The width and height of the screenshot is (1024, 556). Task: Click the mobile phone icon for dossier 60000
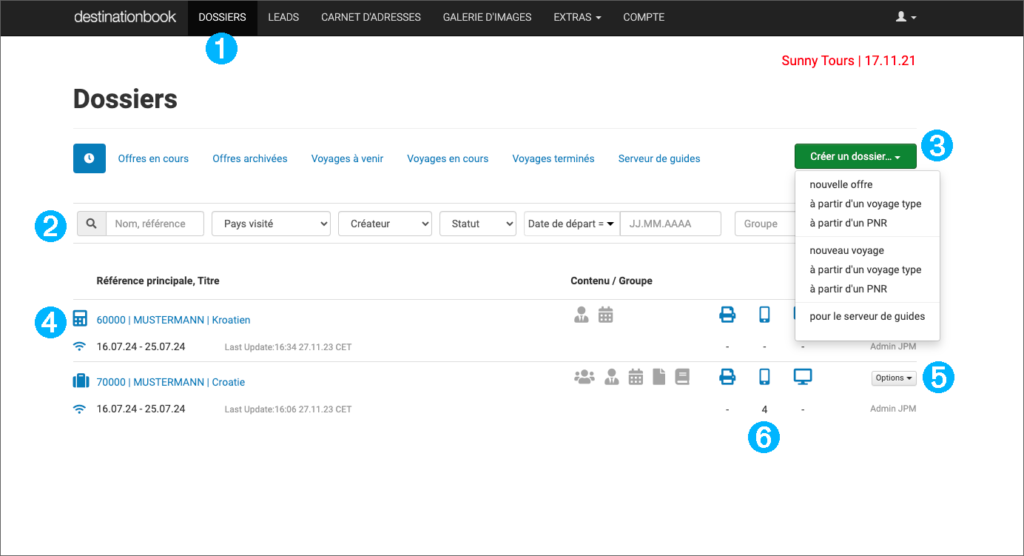[764, 315]
